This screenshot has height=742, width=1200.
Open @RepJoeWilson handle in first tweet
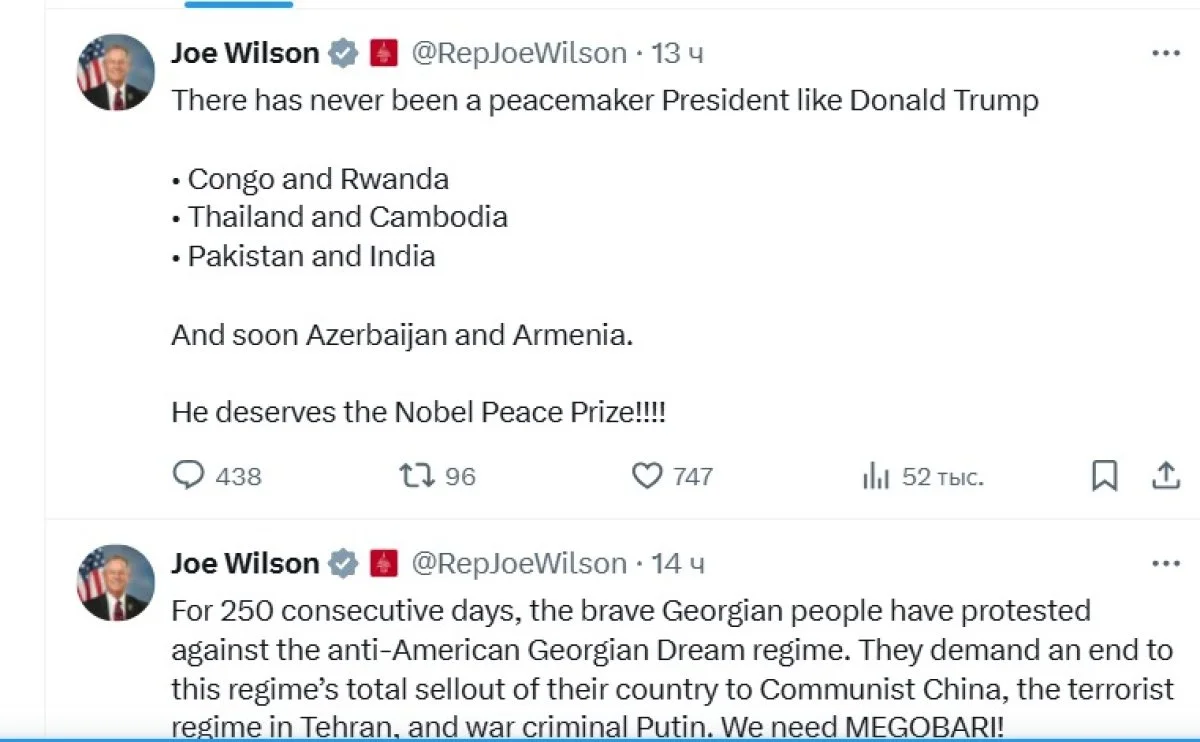tap(519, 53)
